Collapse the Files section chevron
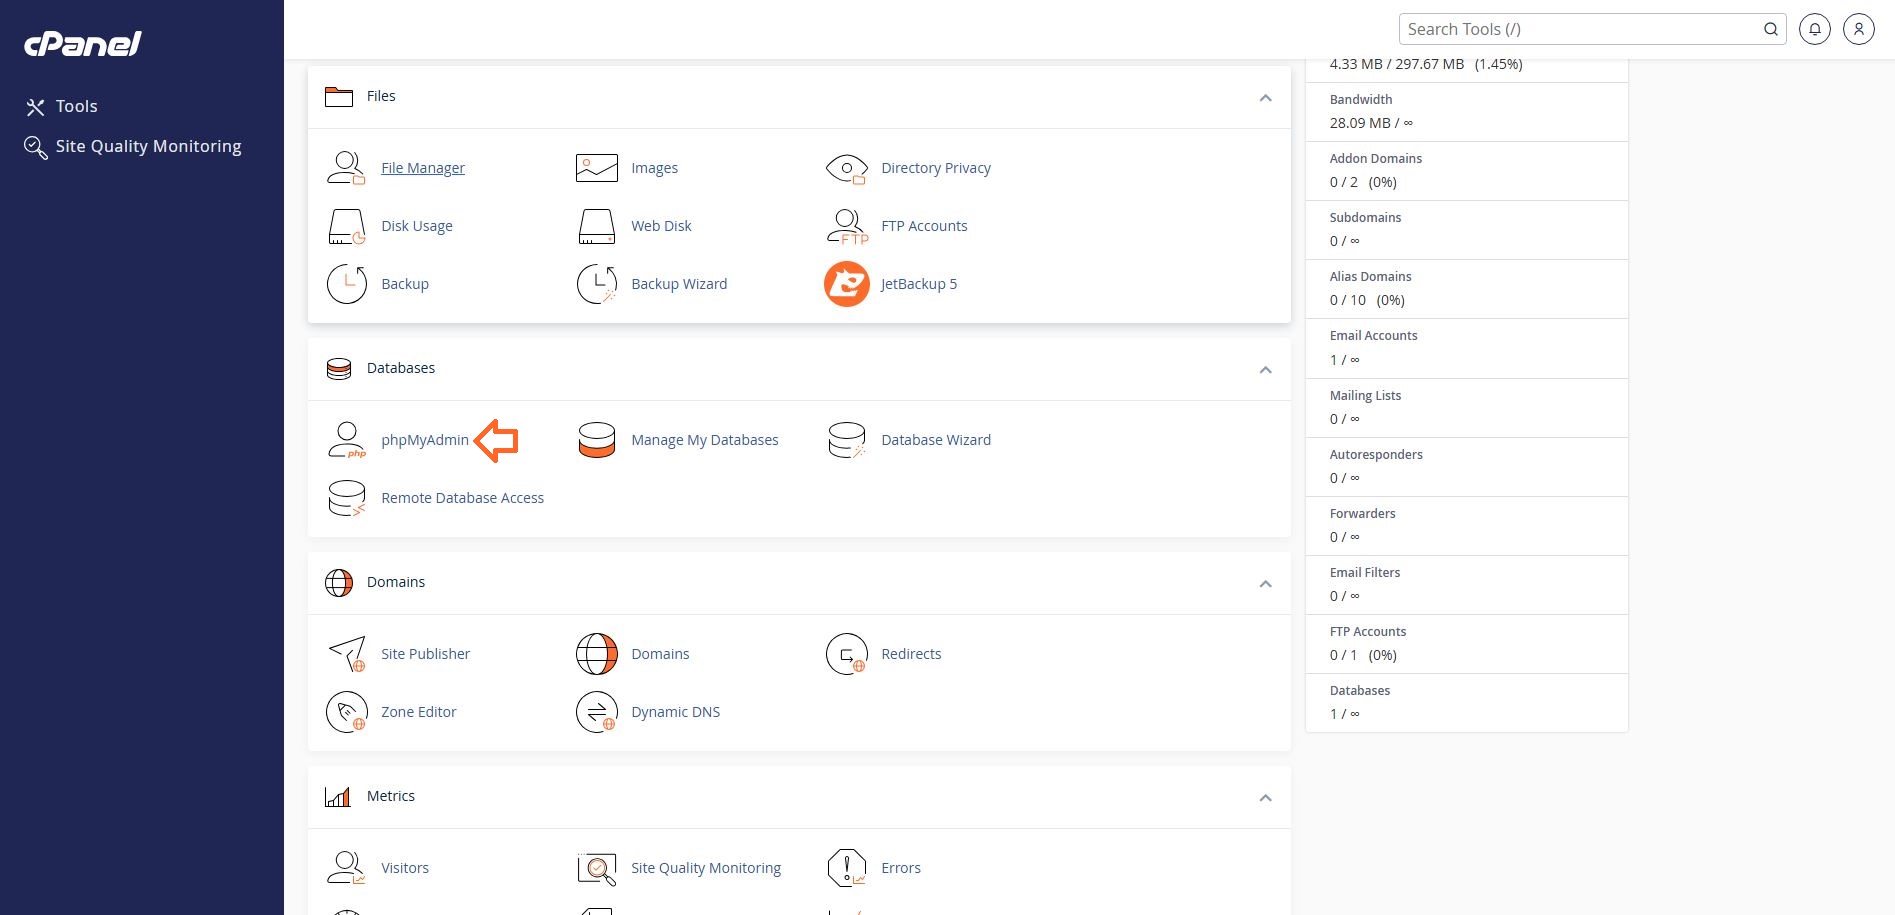 1265,98
